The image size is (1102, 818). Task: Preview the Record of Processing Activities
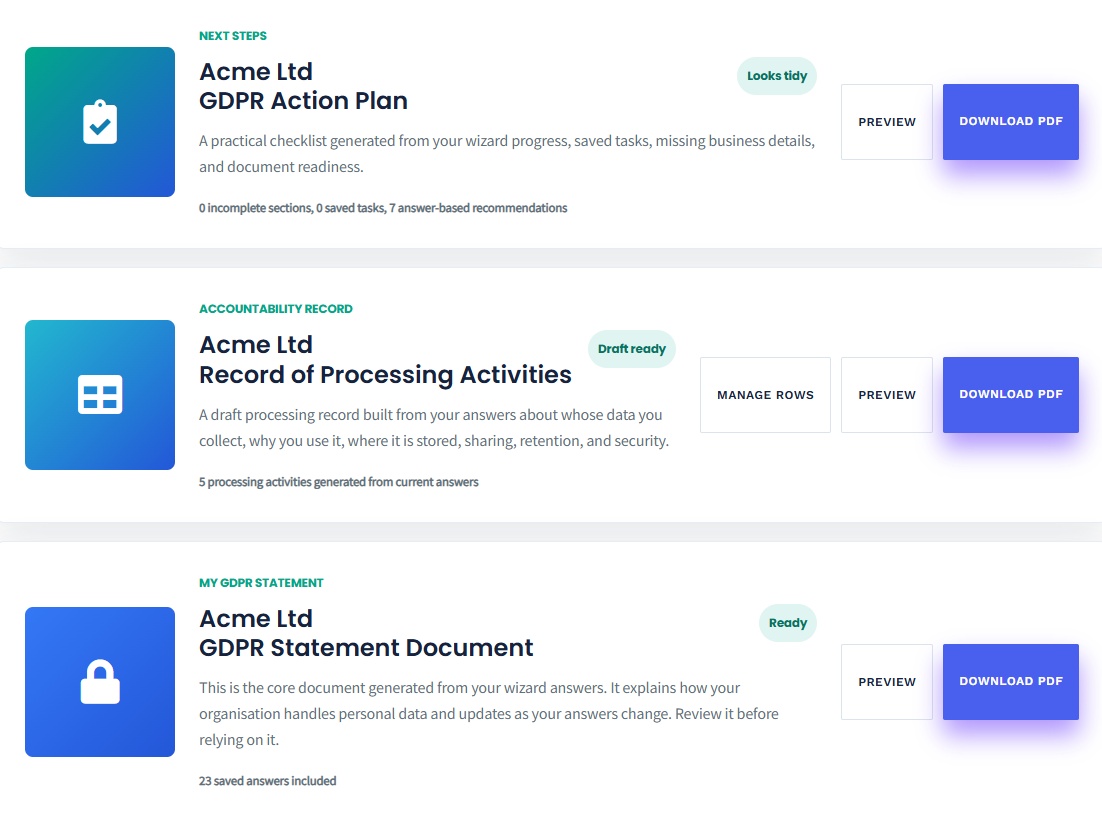[886, 394]
